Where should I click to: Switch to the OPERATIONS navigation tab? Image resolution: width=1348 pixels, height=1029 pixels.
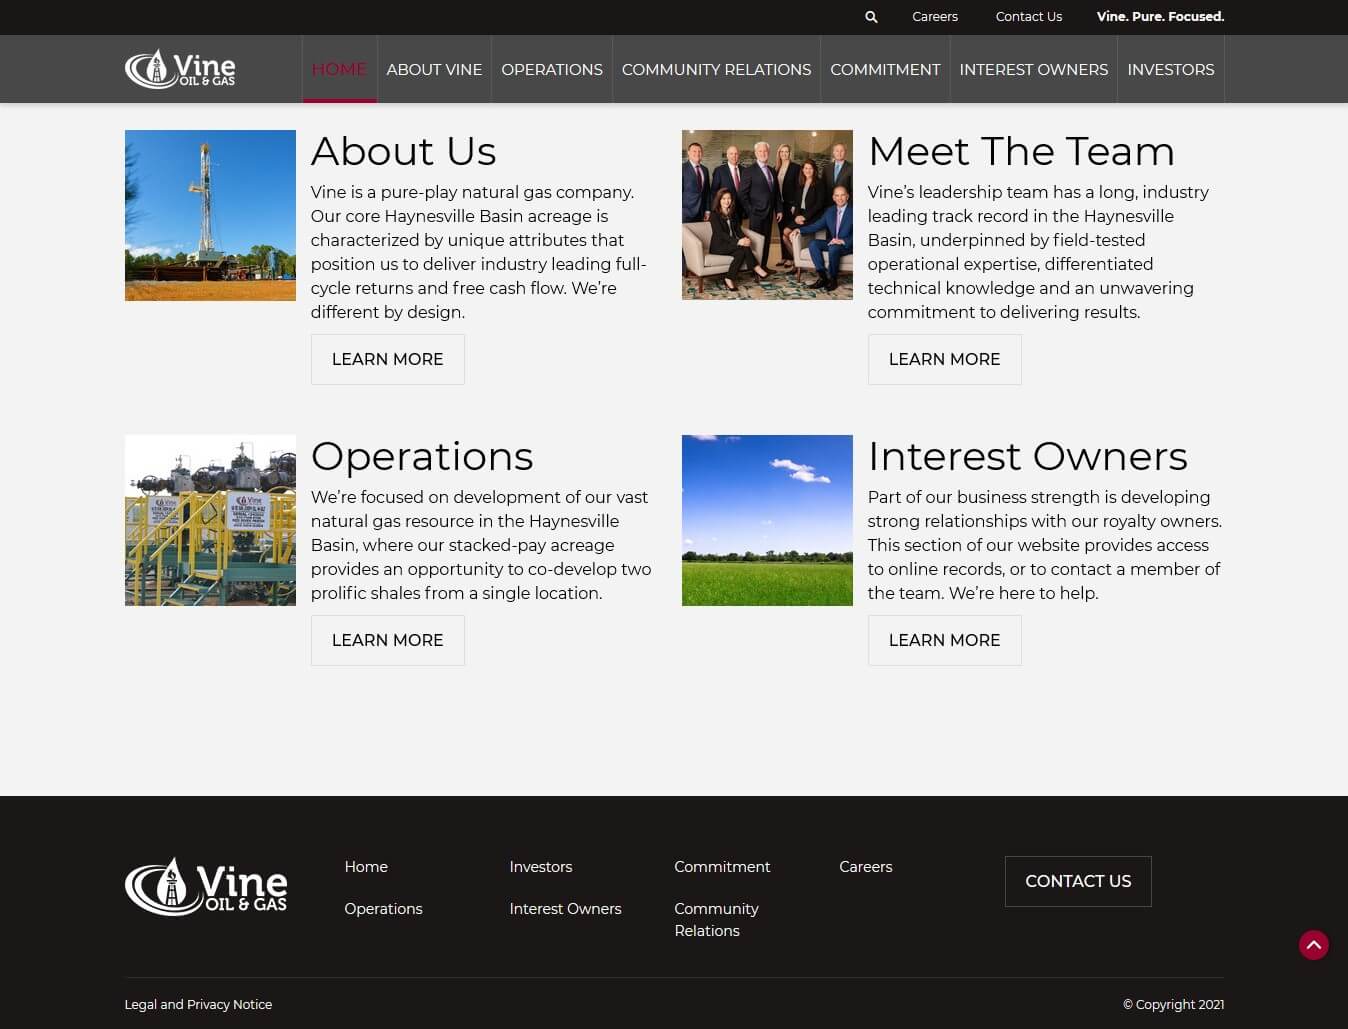click(551, 69)
